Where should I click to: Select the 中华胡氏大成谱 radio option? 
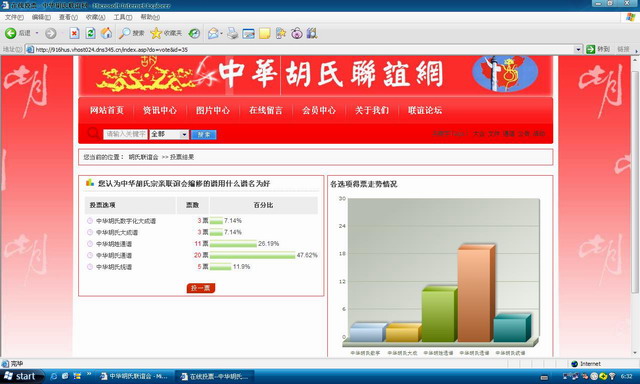[x=90, y=232]
